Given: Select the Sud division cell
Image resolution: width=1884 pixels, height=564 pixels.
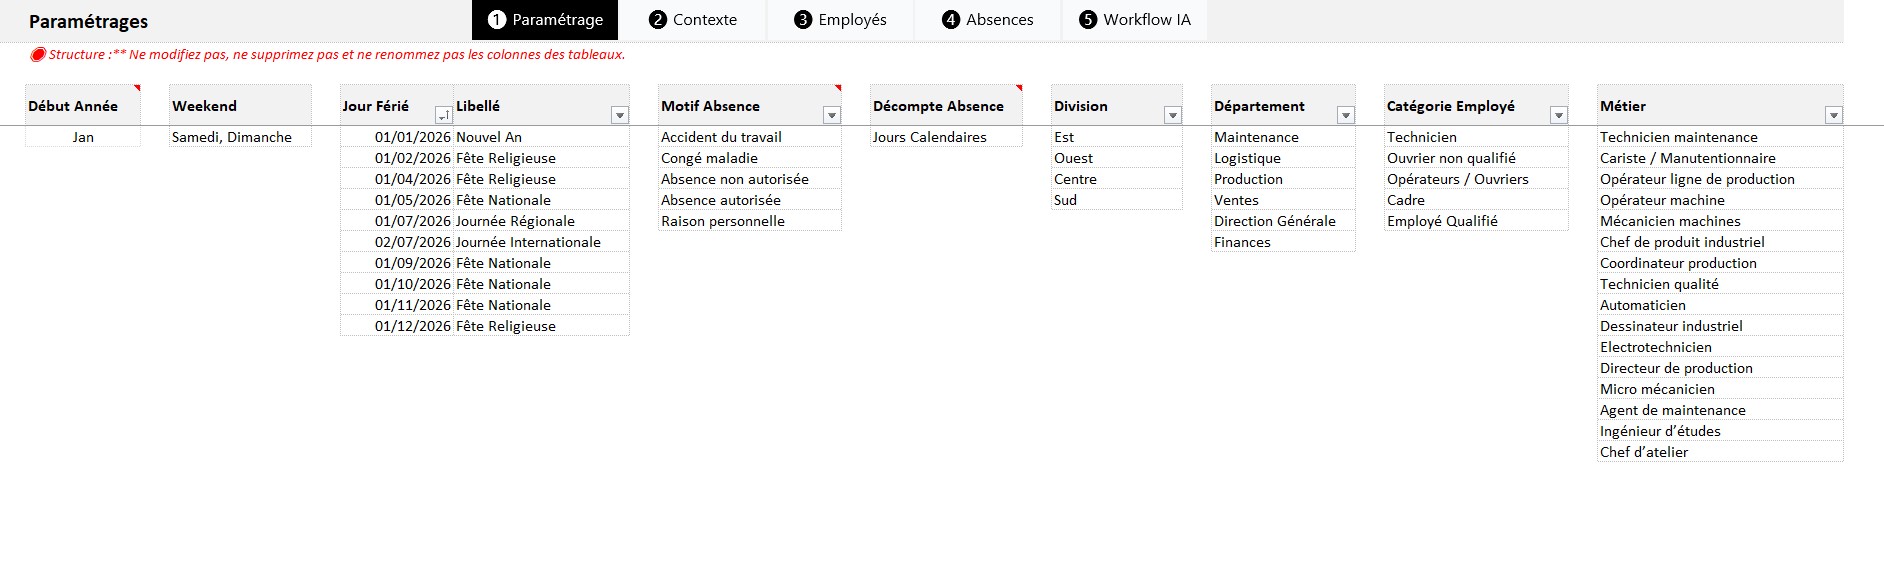Looking at the screenshot, I should (x=1117, y=200).
